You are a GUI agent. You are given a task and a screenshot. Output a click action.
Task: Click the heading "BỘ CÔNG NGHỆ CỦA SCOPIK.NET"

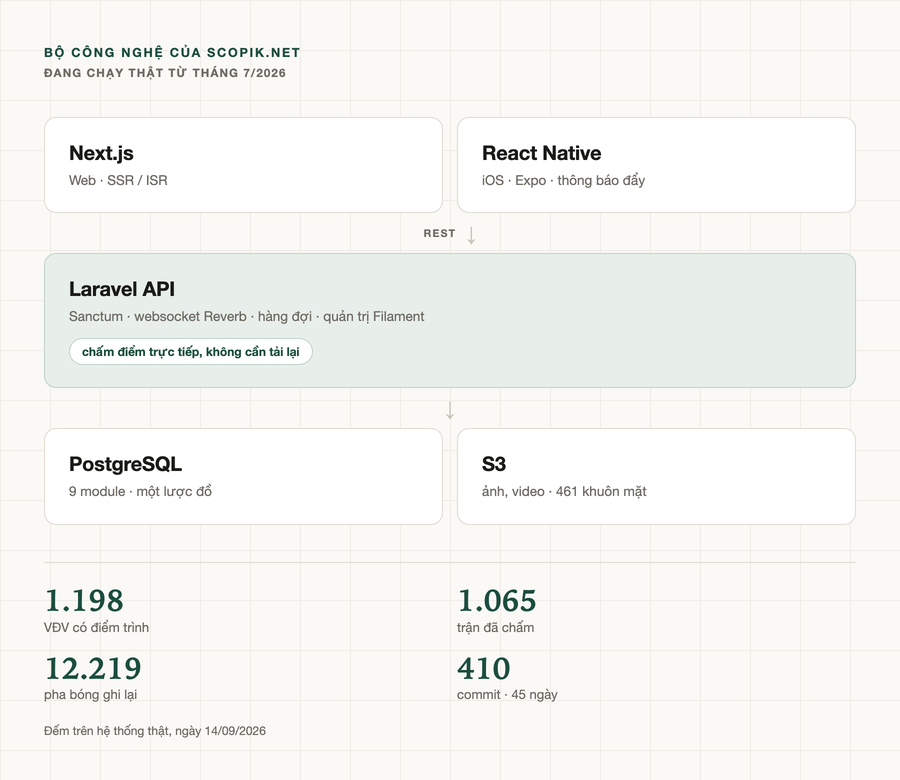(172, 52)
